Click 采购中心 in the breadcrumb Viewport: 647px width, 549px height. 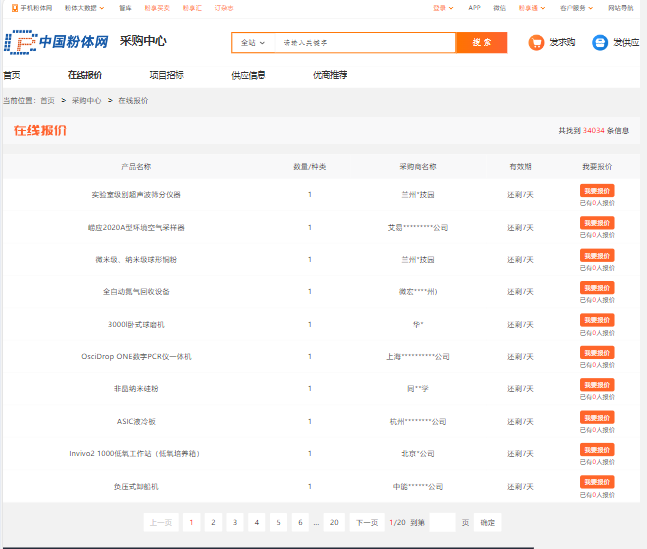[x=87, y=101]
